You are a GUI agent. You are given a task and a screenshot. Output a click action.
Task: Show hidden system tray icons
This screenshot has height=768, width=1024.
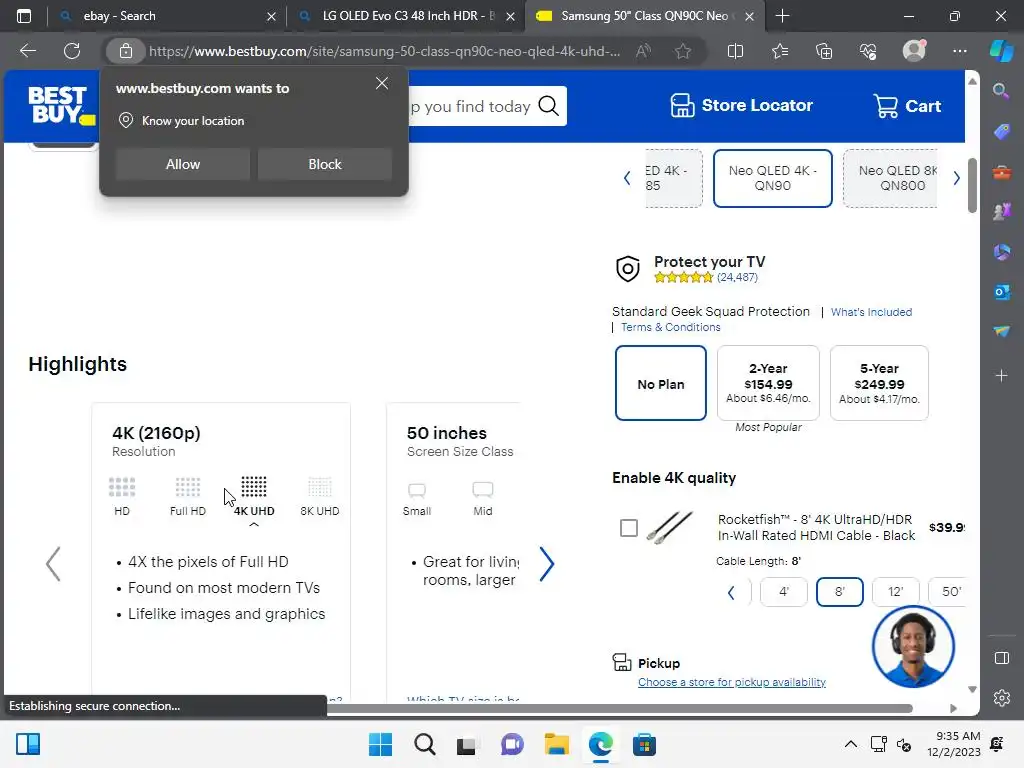tap(850, 744)
